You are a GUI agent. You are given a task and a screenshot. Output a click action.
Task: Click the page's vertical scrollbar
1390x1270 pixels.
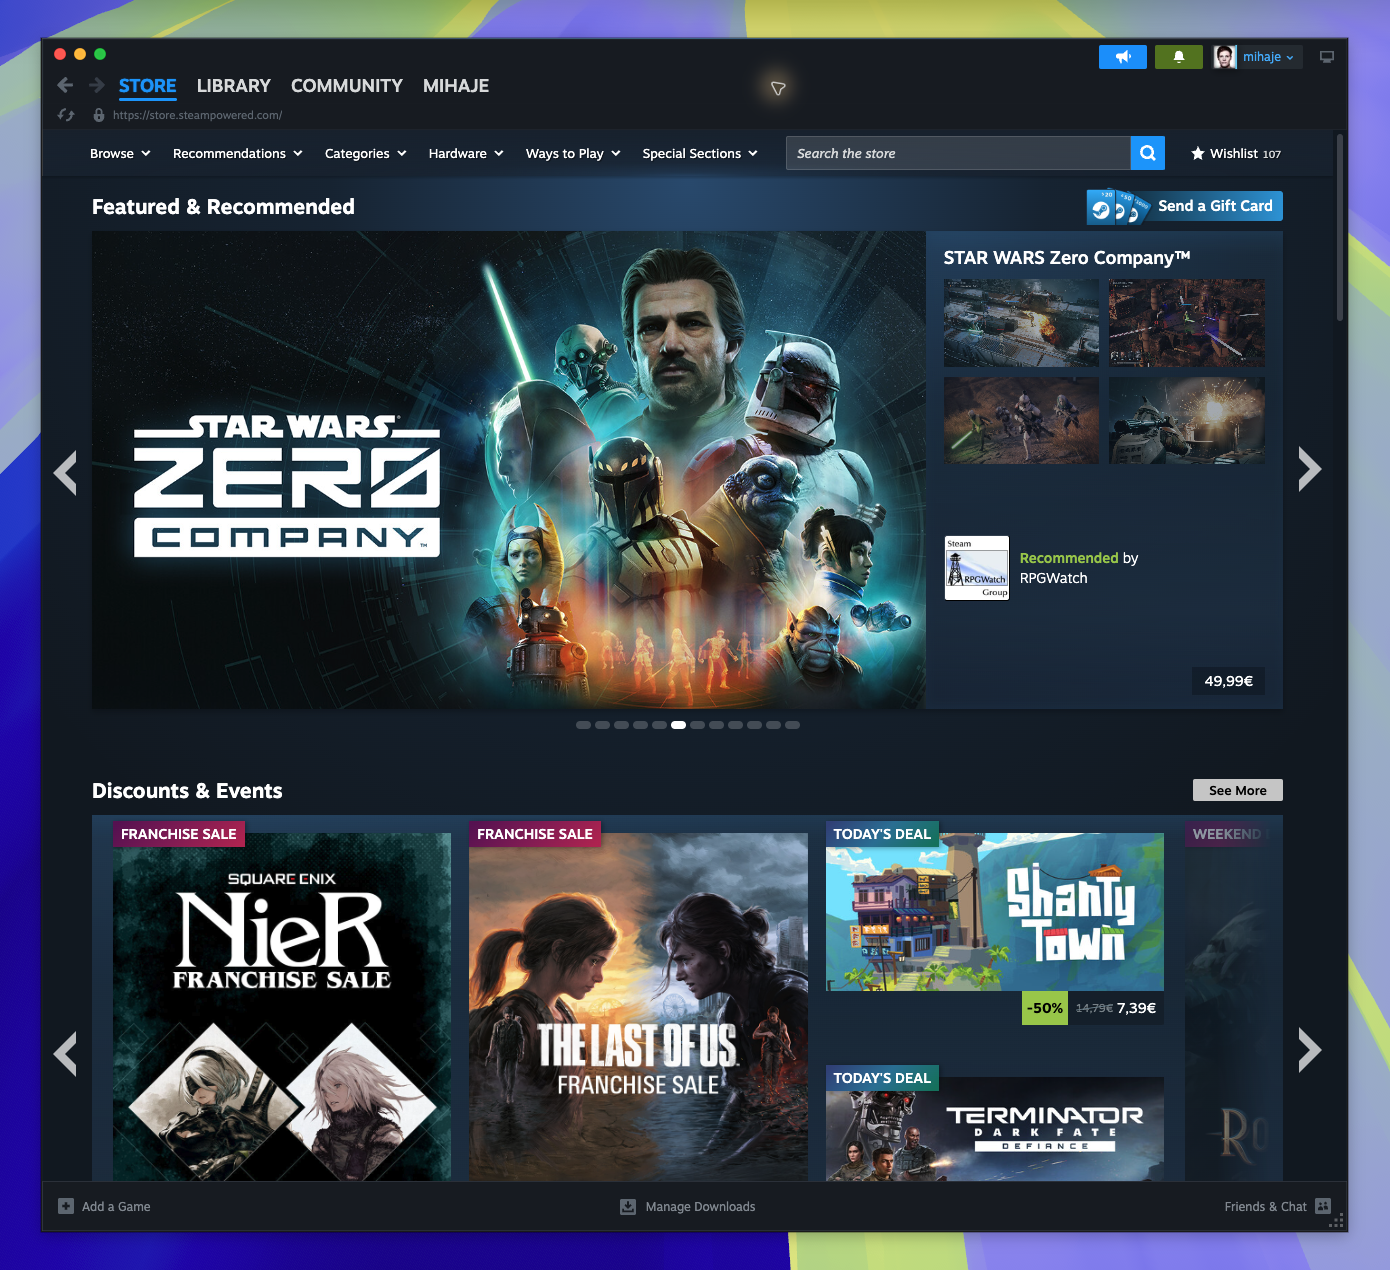click(x=1340, y=228)
